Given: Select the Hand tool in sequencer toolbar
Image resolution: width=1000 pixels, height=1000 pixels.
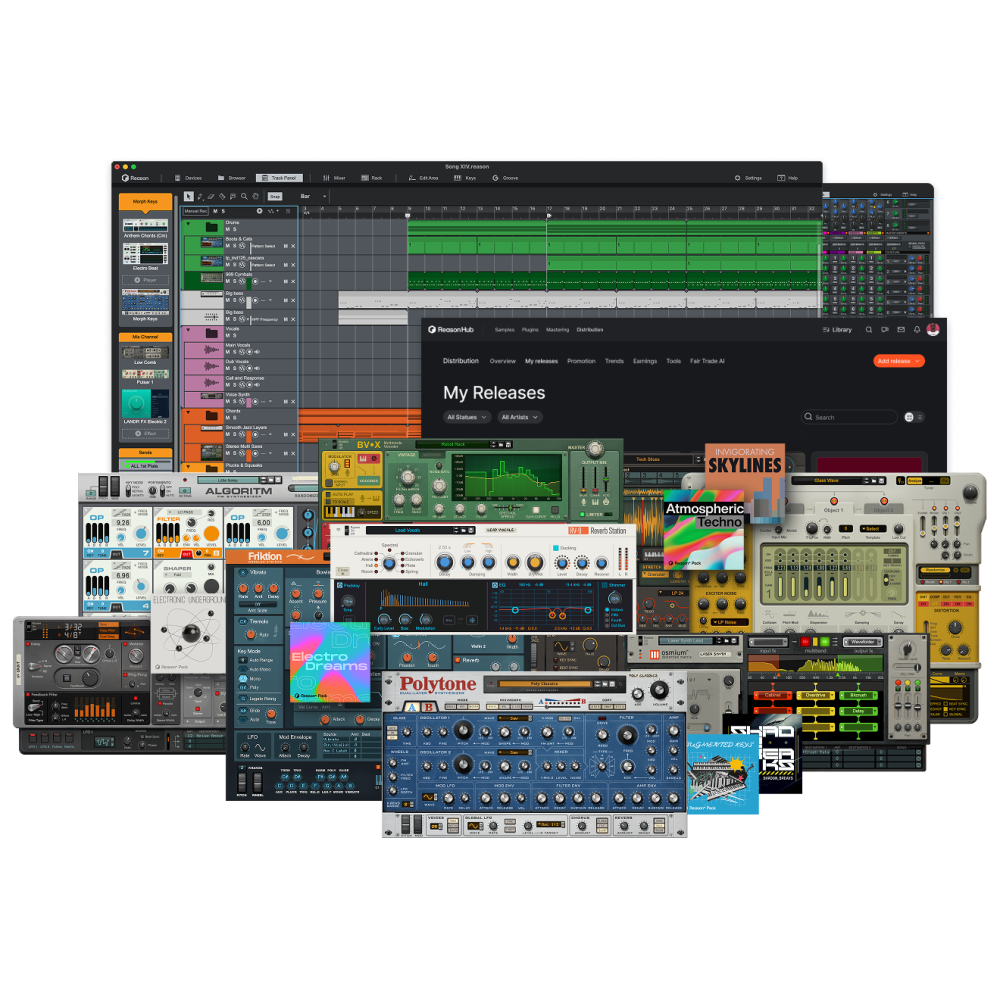Looking at the screenshot, I should pos(255,196).
